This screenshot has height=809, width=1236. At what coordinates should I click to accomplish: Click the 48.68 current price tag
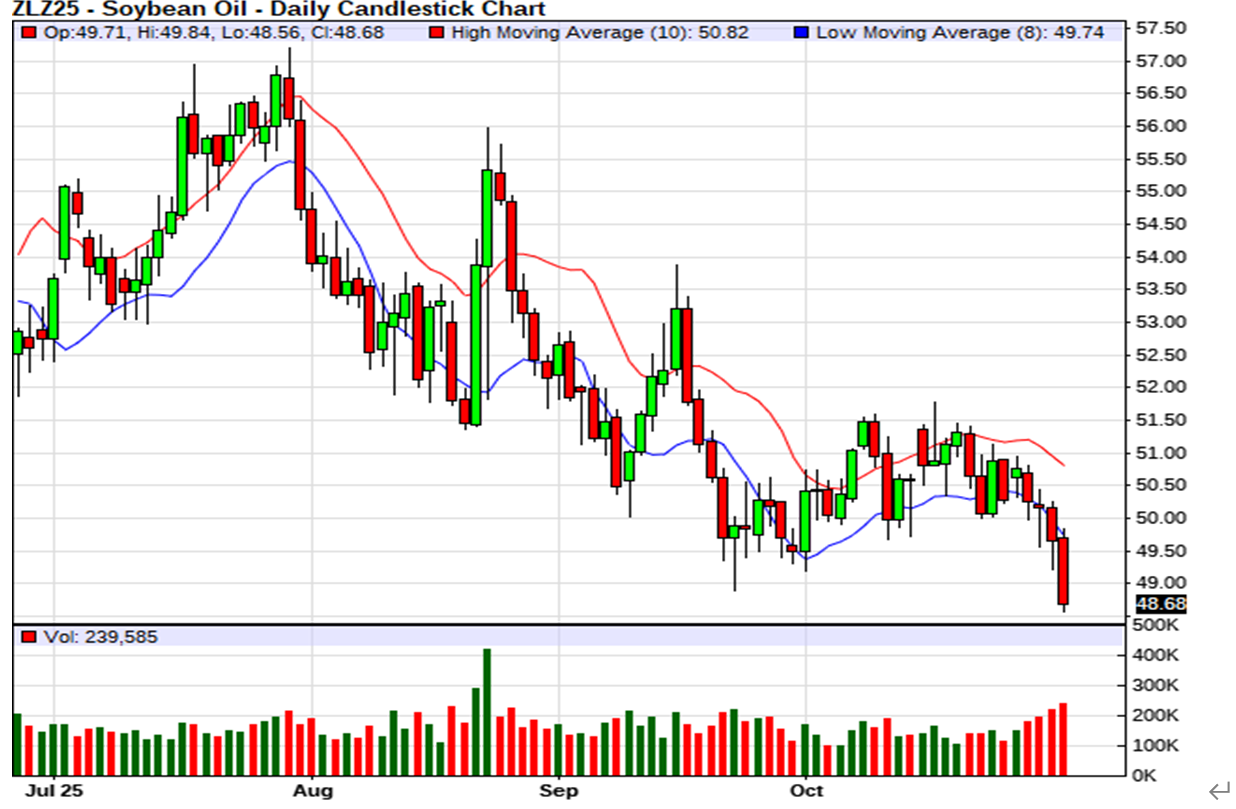pyautogui.click(x=1161, y=604)
